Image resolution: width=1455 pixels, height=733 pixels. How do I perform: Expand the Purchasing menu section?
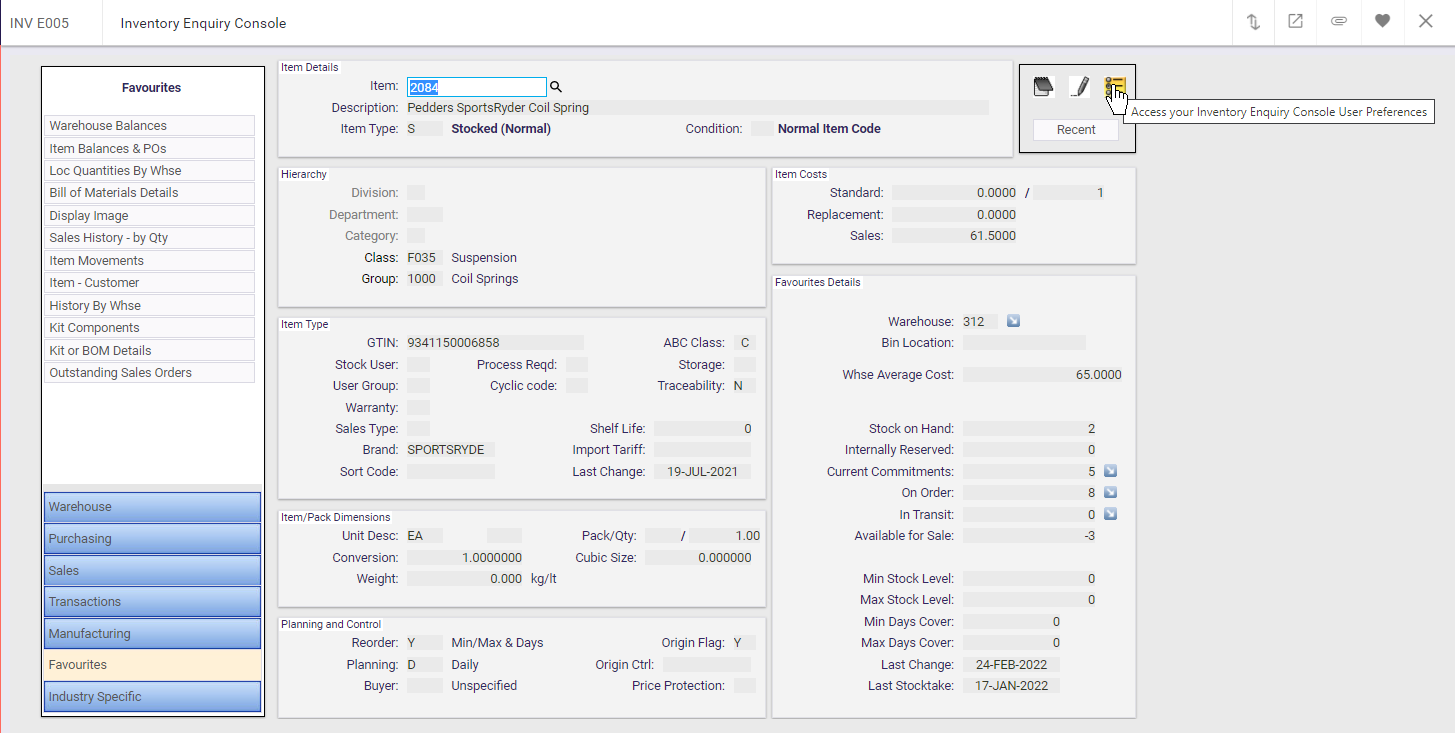(152, 539)
